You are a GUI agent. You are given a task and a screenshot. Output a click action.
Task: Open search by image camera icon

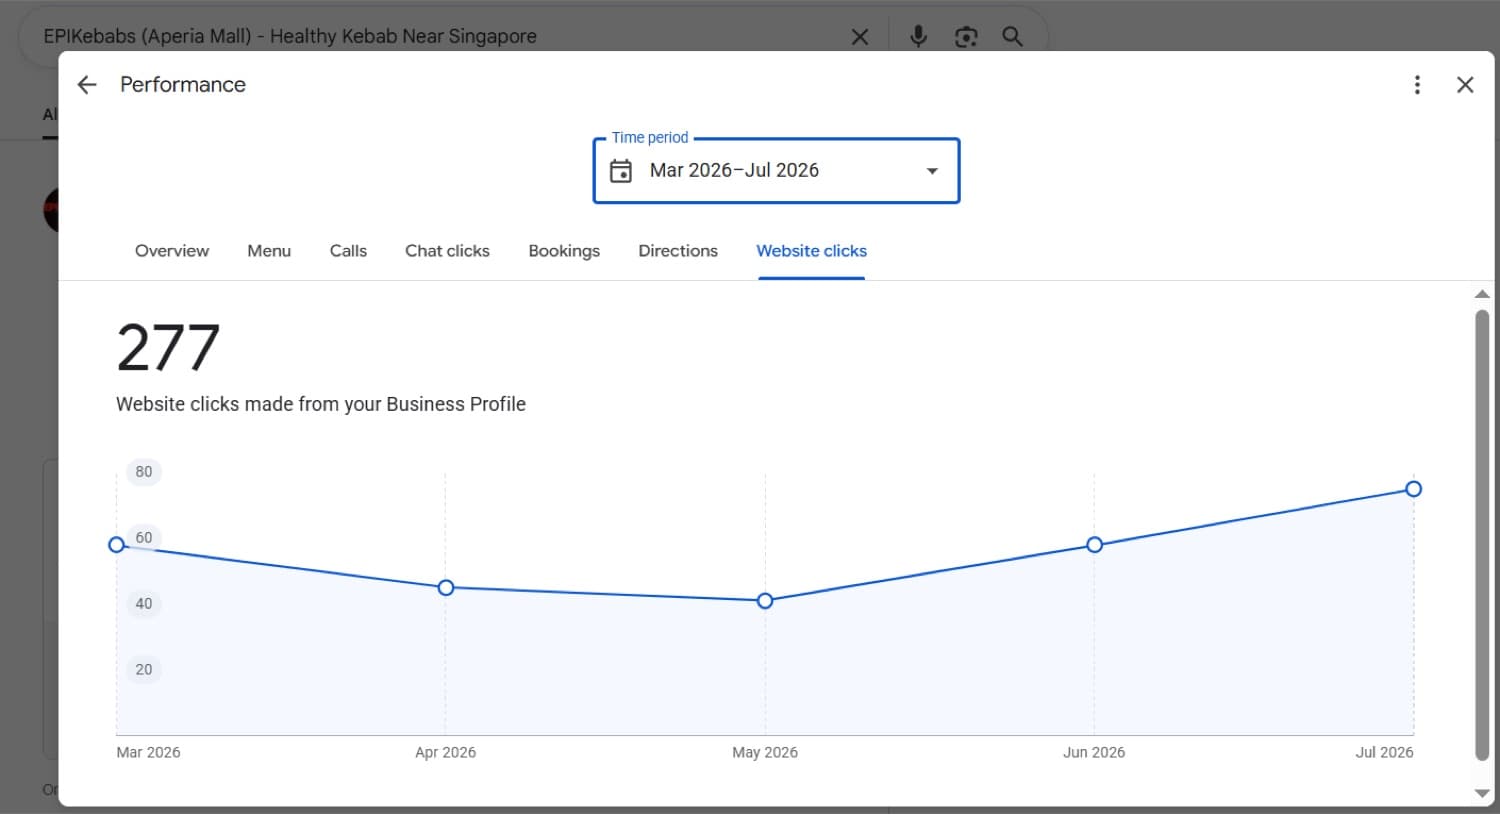click(966, 37)
